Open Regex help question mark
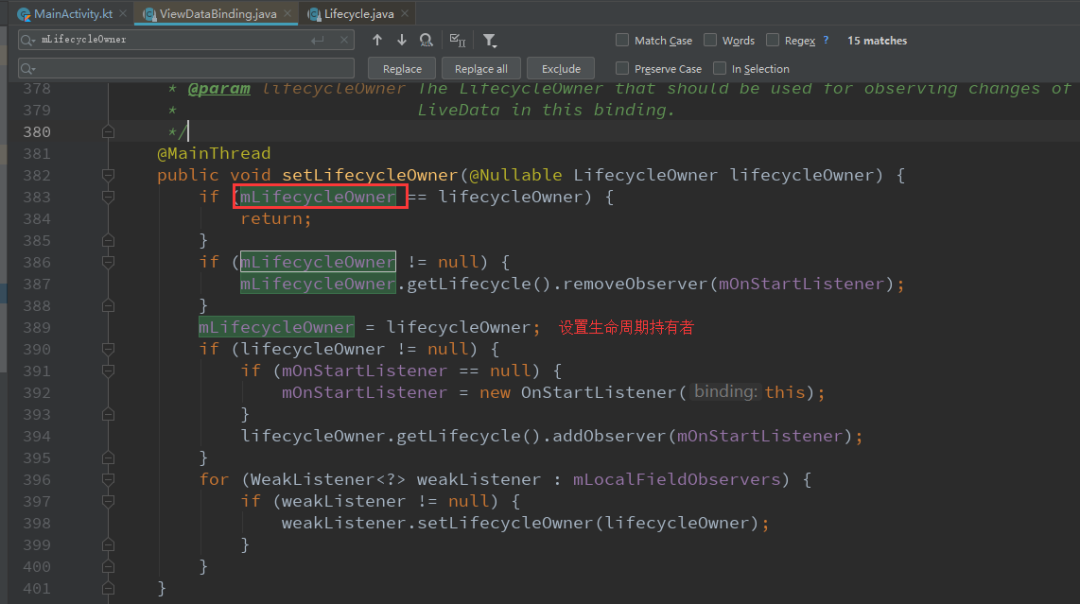The width and height of the screenshot is (1080, 604). tap(826, 40)
